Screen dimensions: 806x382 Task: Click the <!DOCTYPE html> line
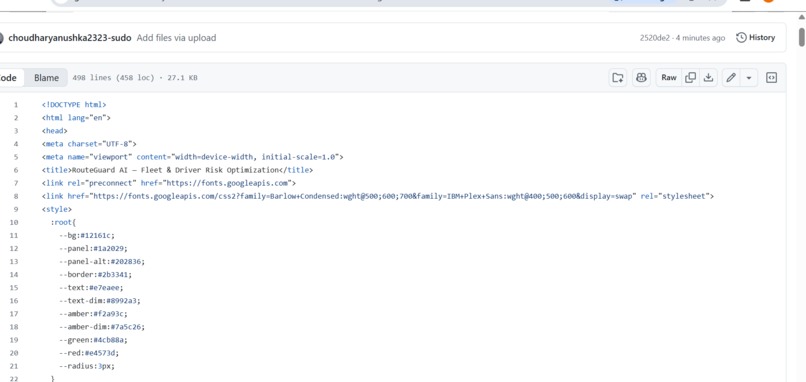[74, 105]
